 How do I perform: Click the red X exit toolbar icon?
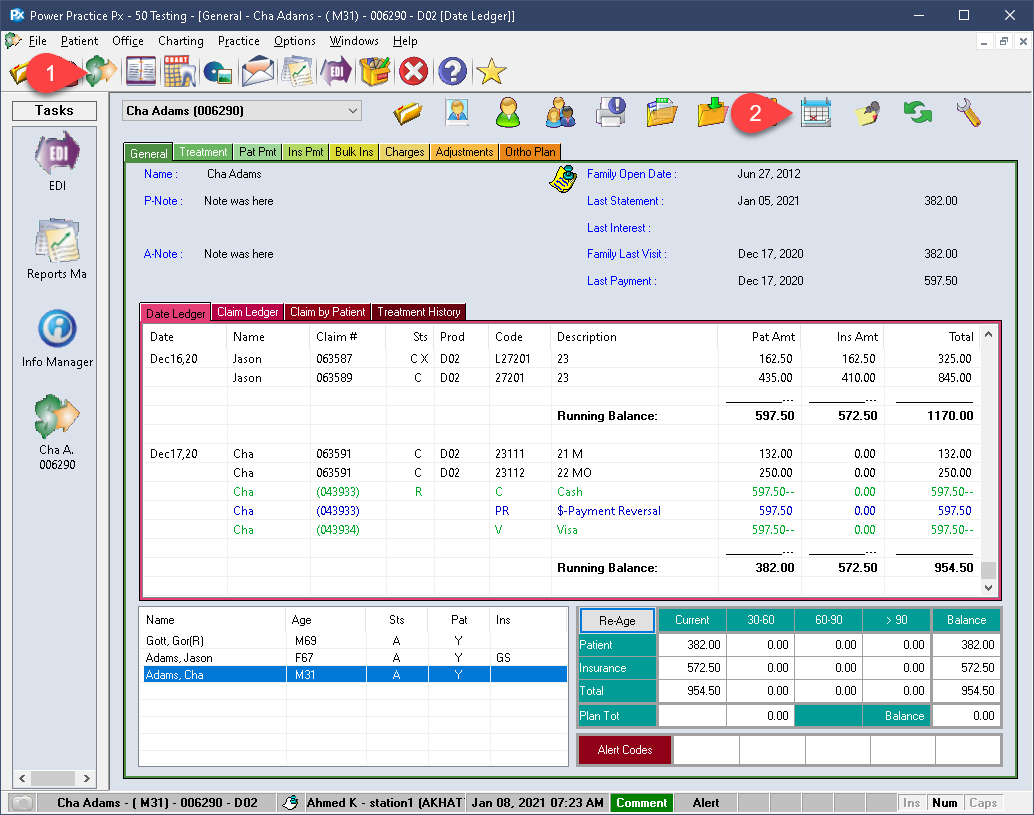[x=413, y=71]
